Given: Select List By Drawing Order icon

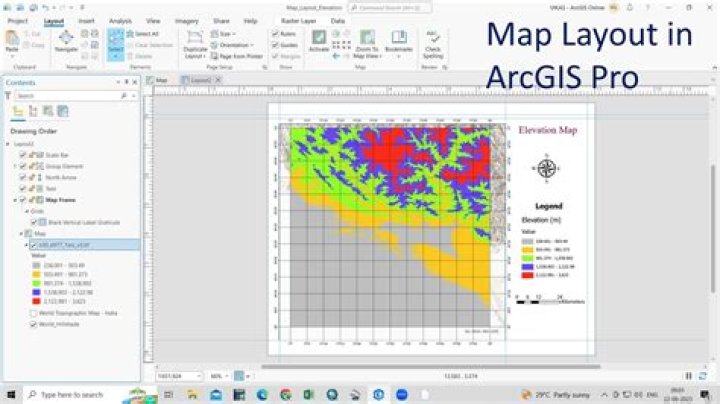Looking at the screenshot, I should coord(18,111).
